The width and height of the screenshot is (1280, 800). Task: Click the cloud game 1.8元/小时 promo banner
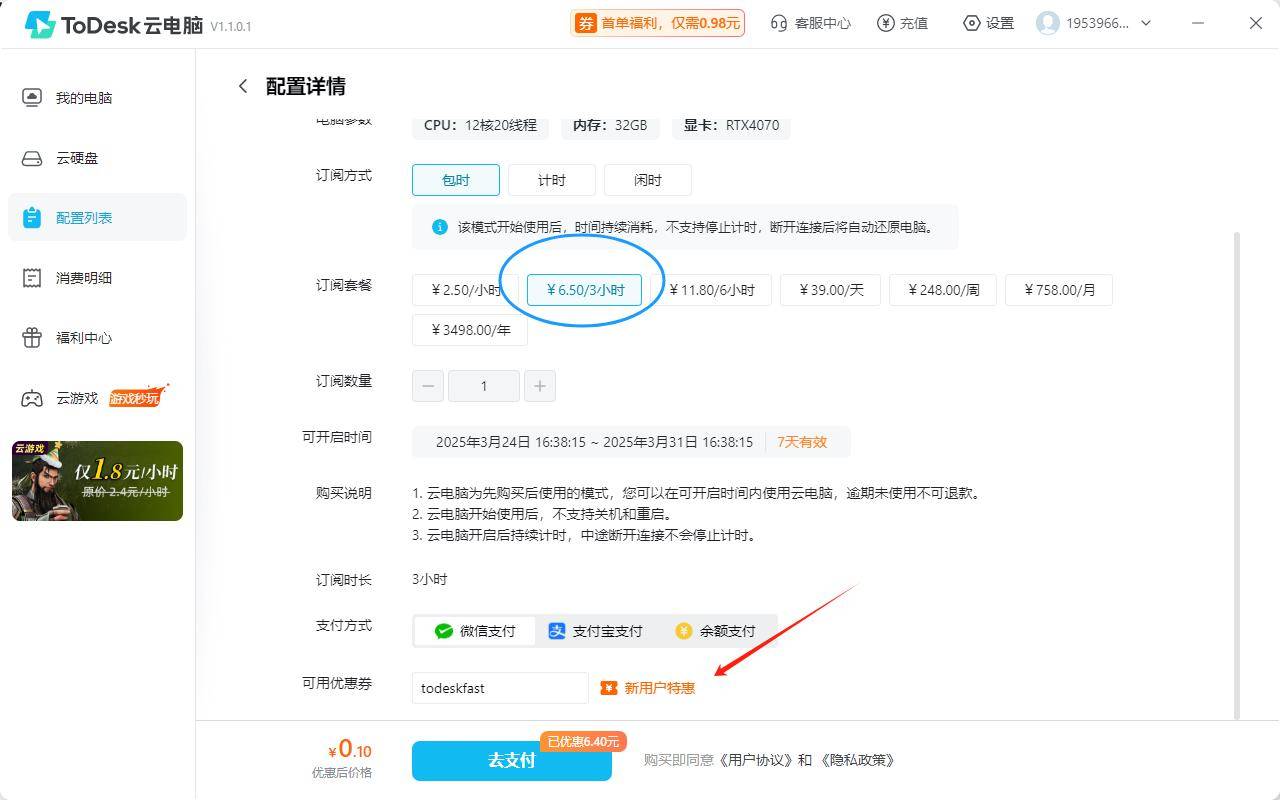[x=97, y=481]
